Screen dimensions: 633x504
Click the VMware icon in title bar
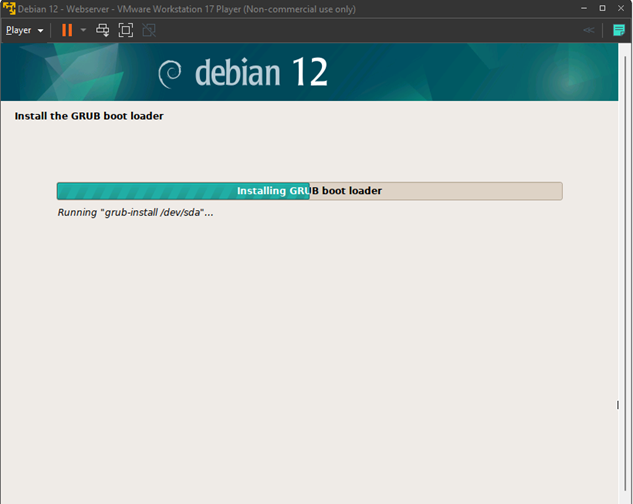(x=8, y=8)
